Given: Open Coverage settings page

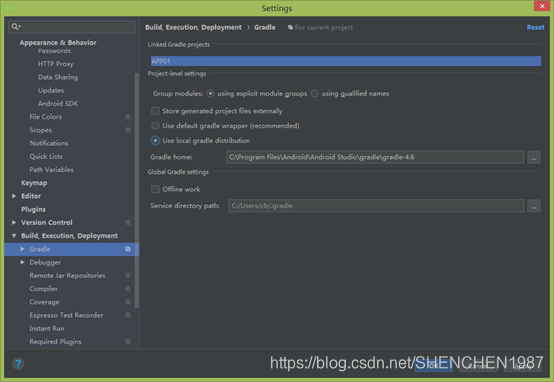Looking at the screenshot, I should 44,302.
